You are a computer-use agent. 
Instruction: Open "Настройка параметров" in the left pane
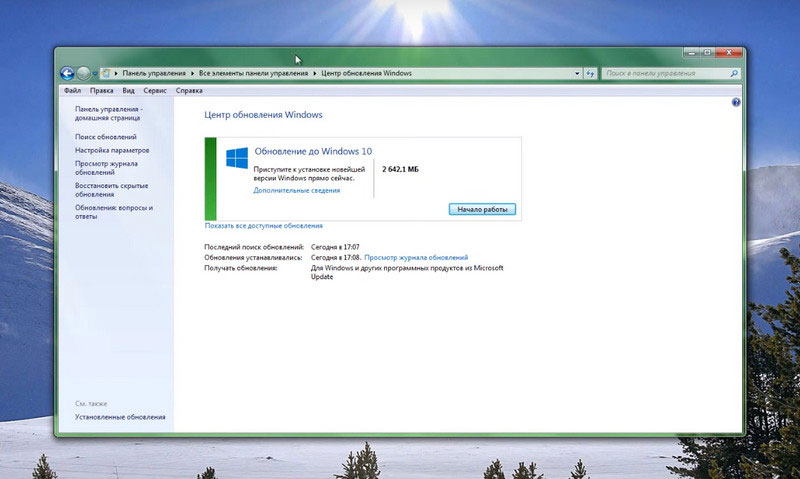[x=112, y=150]
